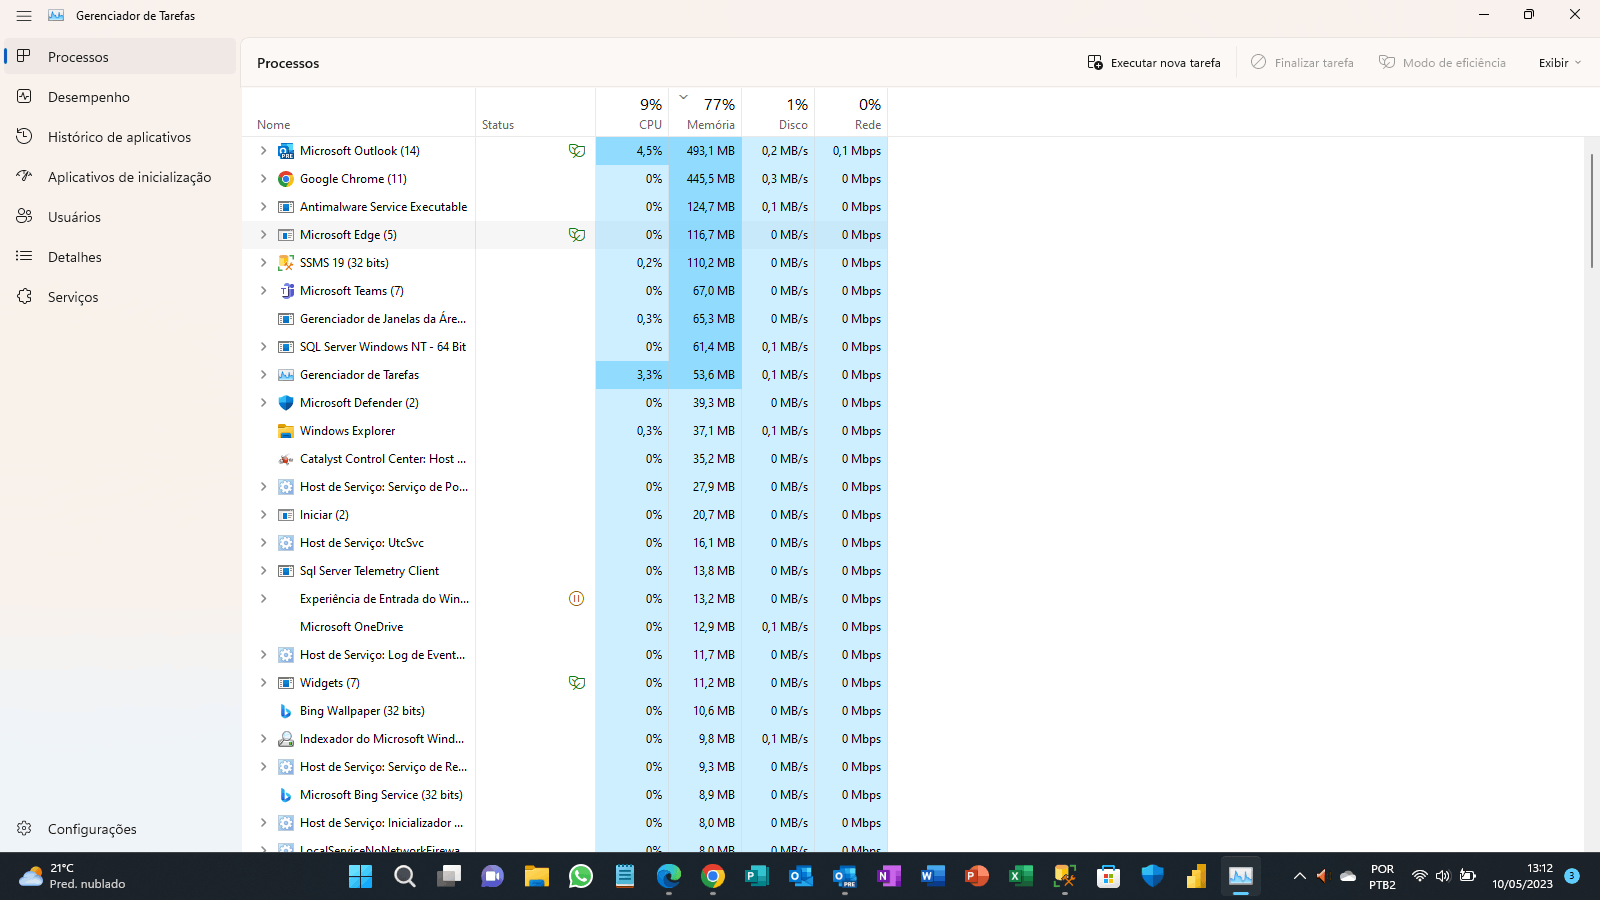Expand the Microsoft Teams (7) process group
The image size is (1600, 900).
coord(263,291)
